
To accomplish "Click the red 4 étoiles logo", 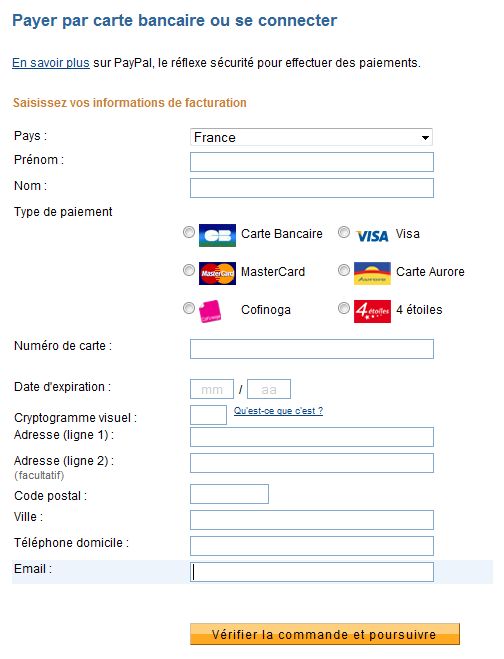I will coord(372,311).
